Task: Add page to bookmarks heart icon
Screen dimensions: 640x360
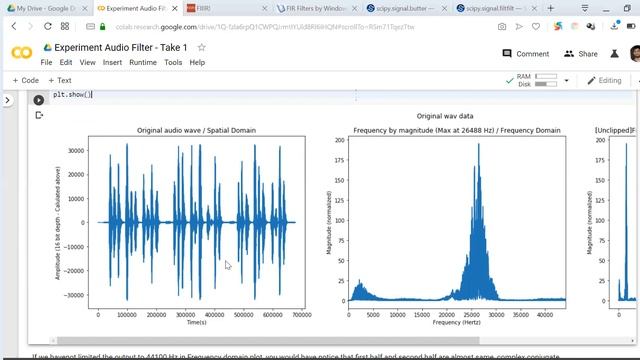Action: [x=536, y=27]
